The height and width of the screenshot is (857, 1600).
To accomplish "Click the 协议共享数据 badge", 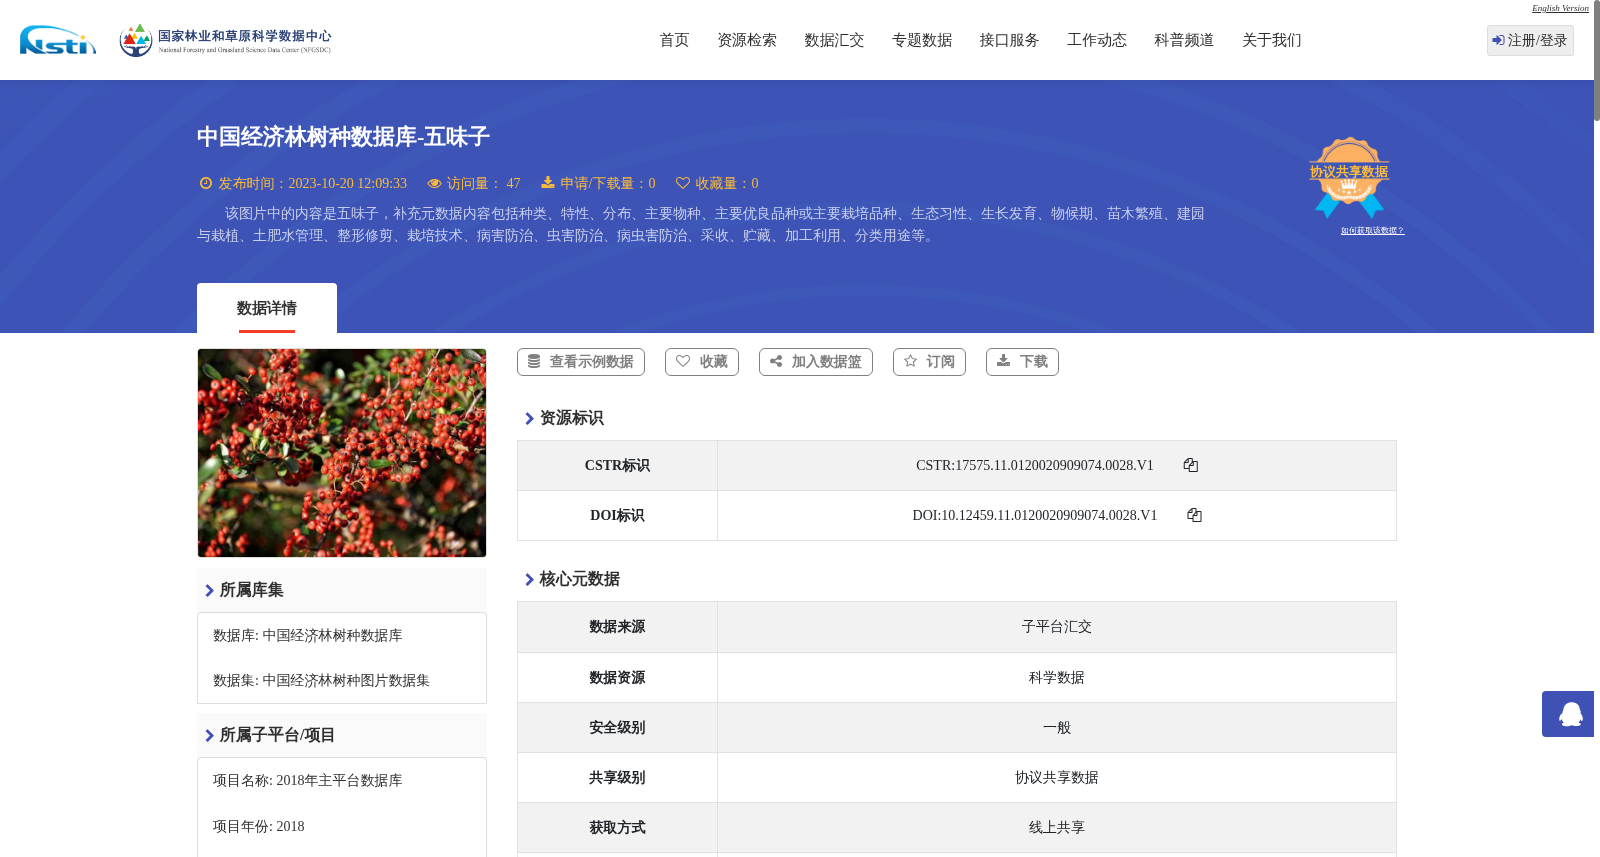I will click(x=1349, y=177).
